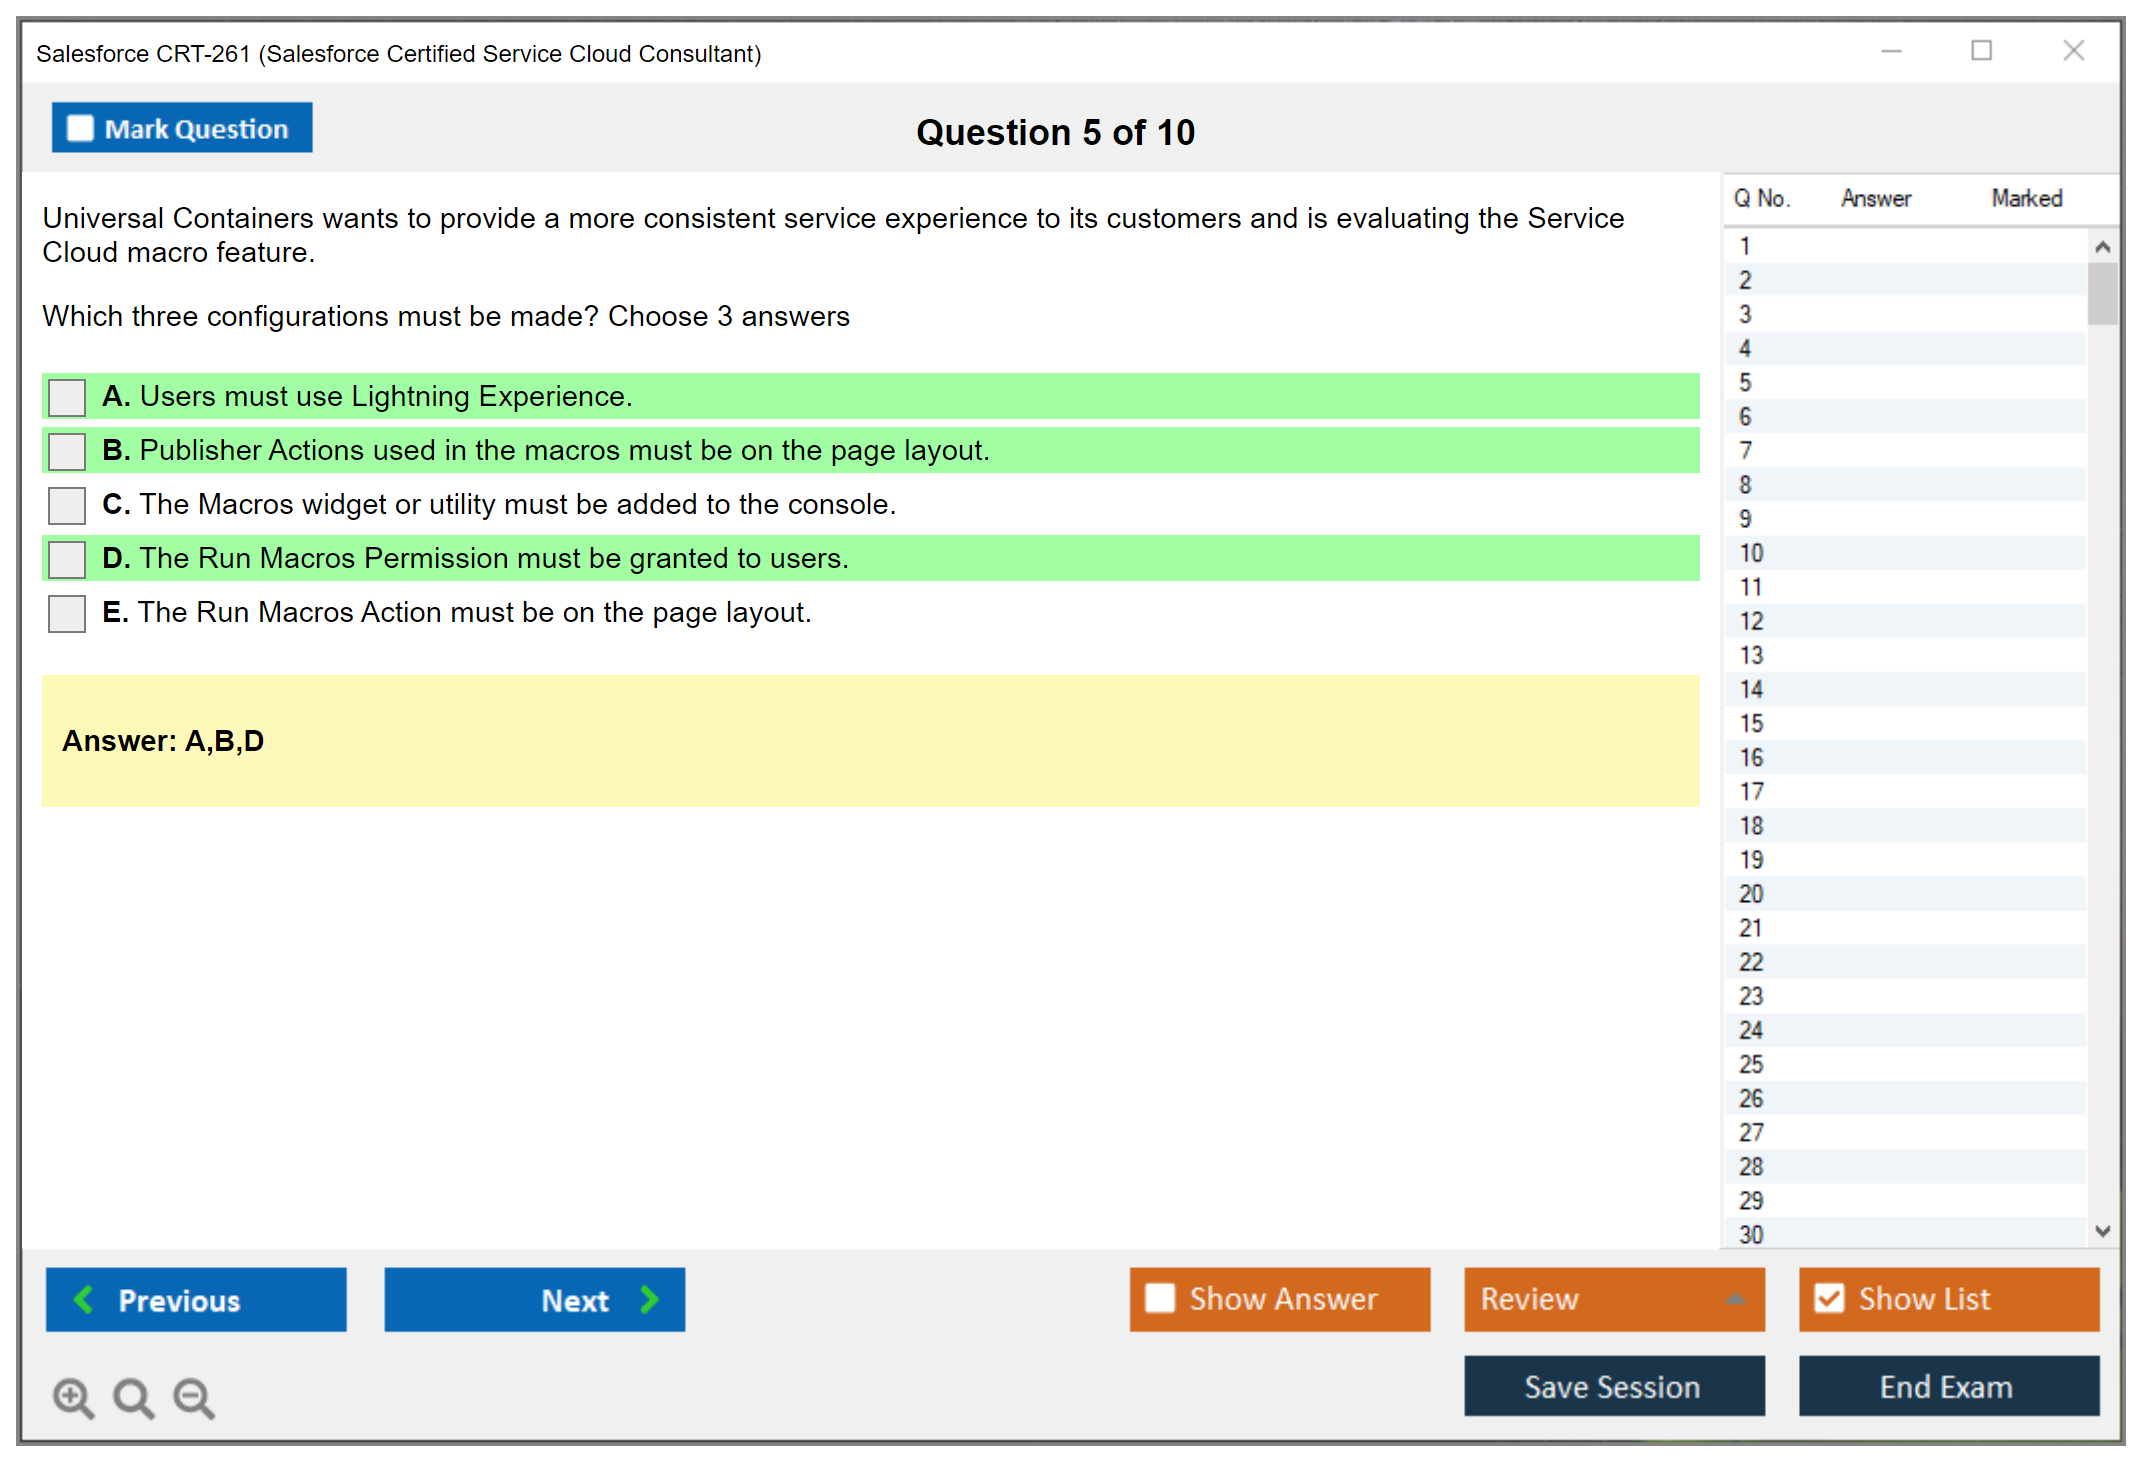Uncheck the Show List option
The height and width of the screenshot is (1470, 2150).
coord(1829,1298)
